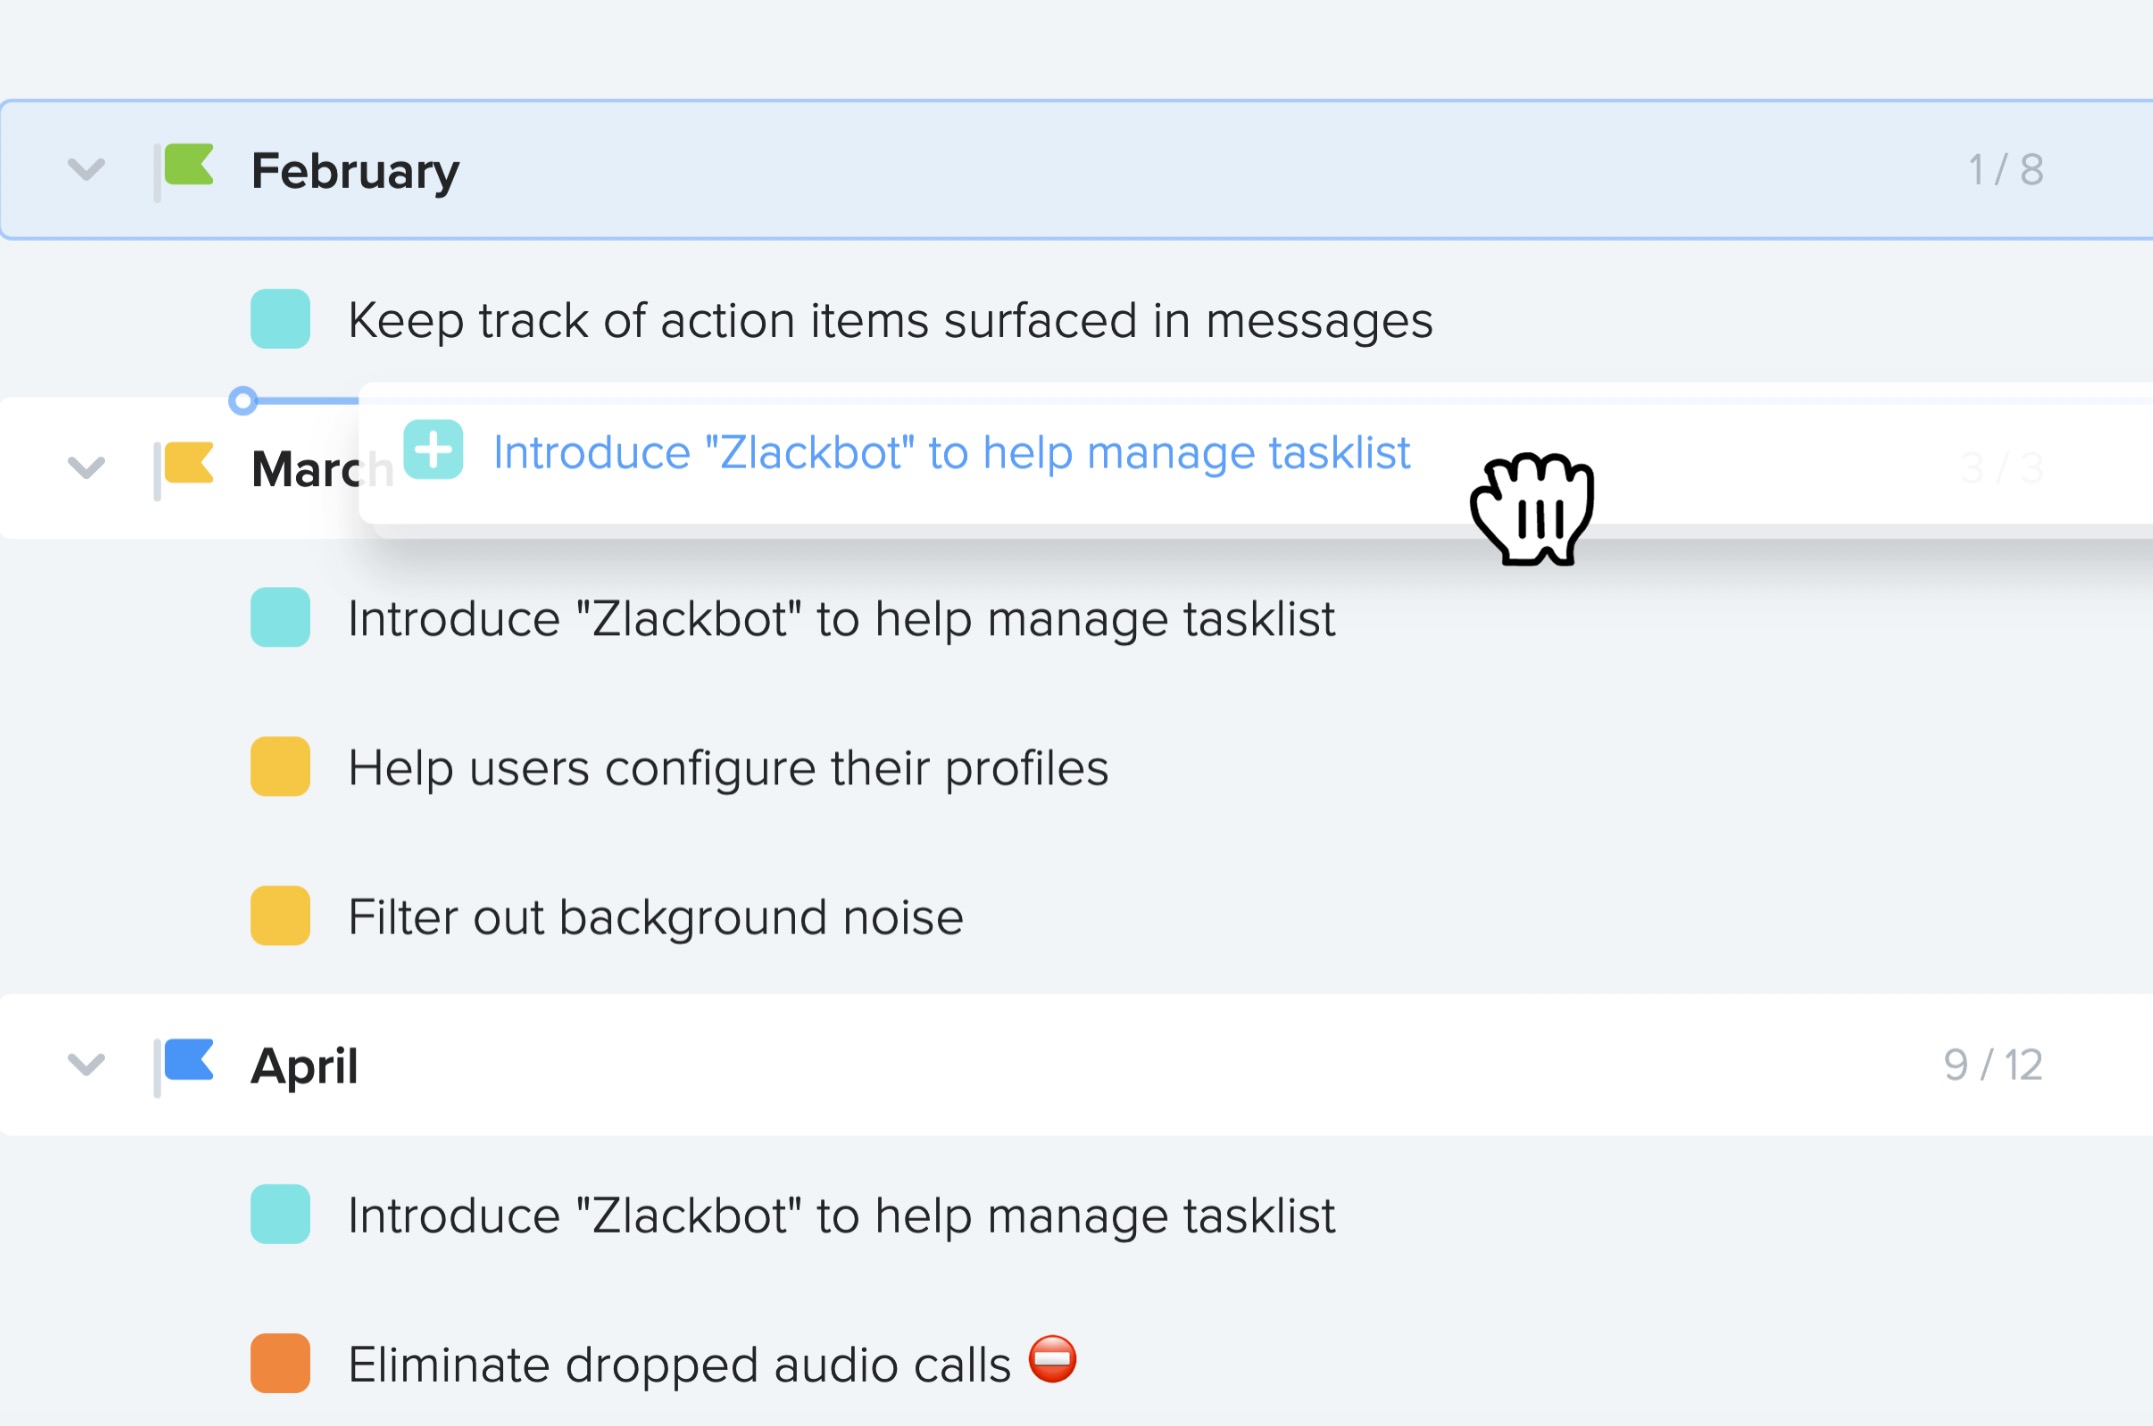
Task: Collapse the February section chevron
Action: coord(86,170)
